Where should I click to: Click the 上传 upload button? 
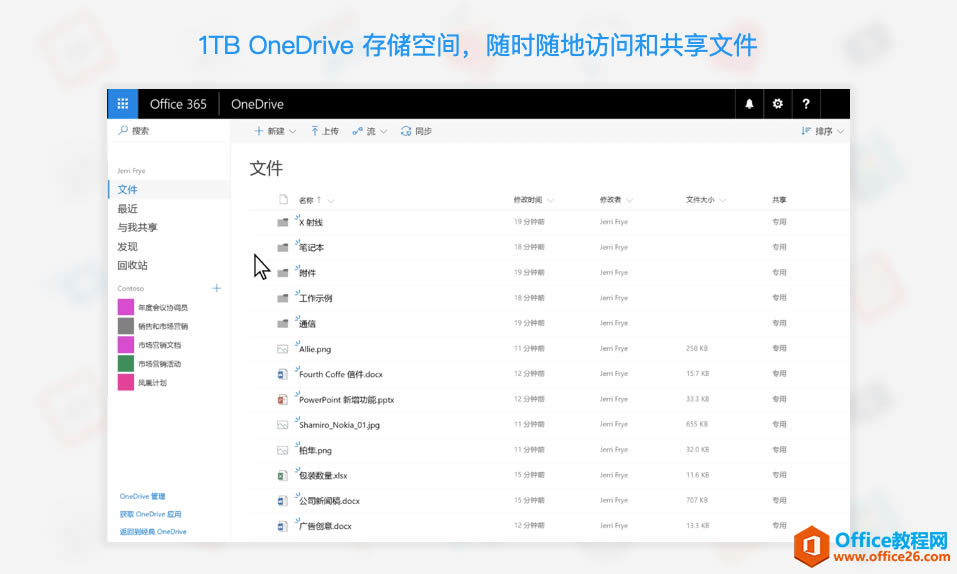click(x=325, y=131)
